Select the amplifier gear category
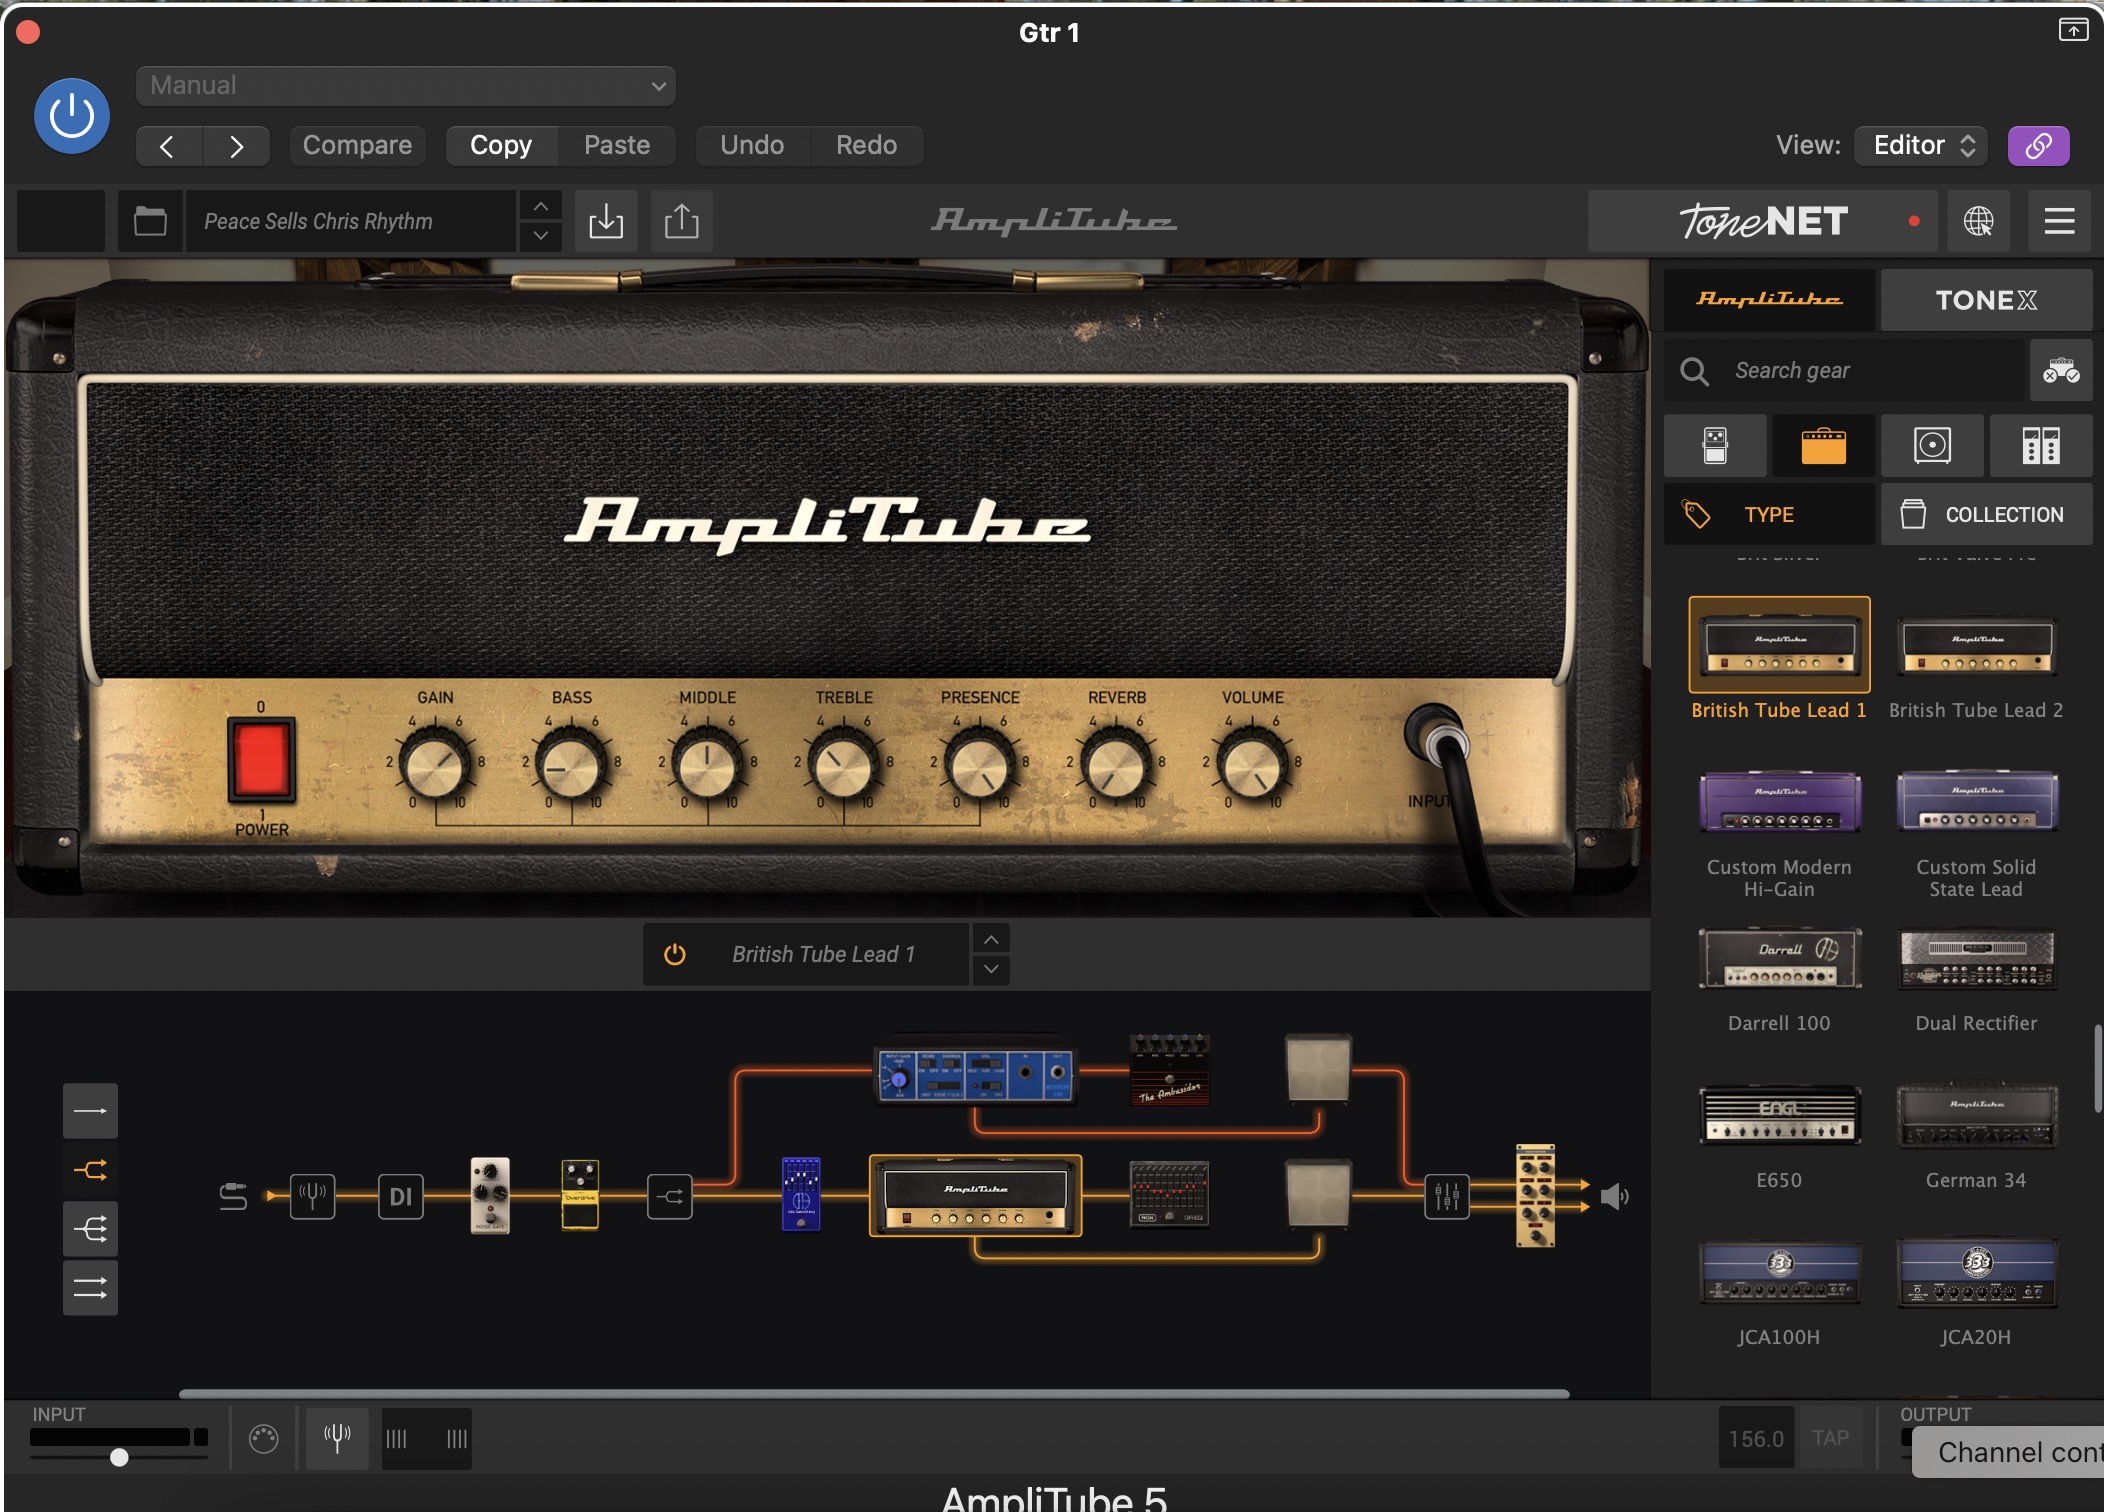Viewport: 2104px width, 1512px height. 1823,446
